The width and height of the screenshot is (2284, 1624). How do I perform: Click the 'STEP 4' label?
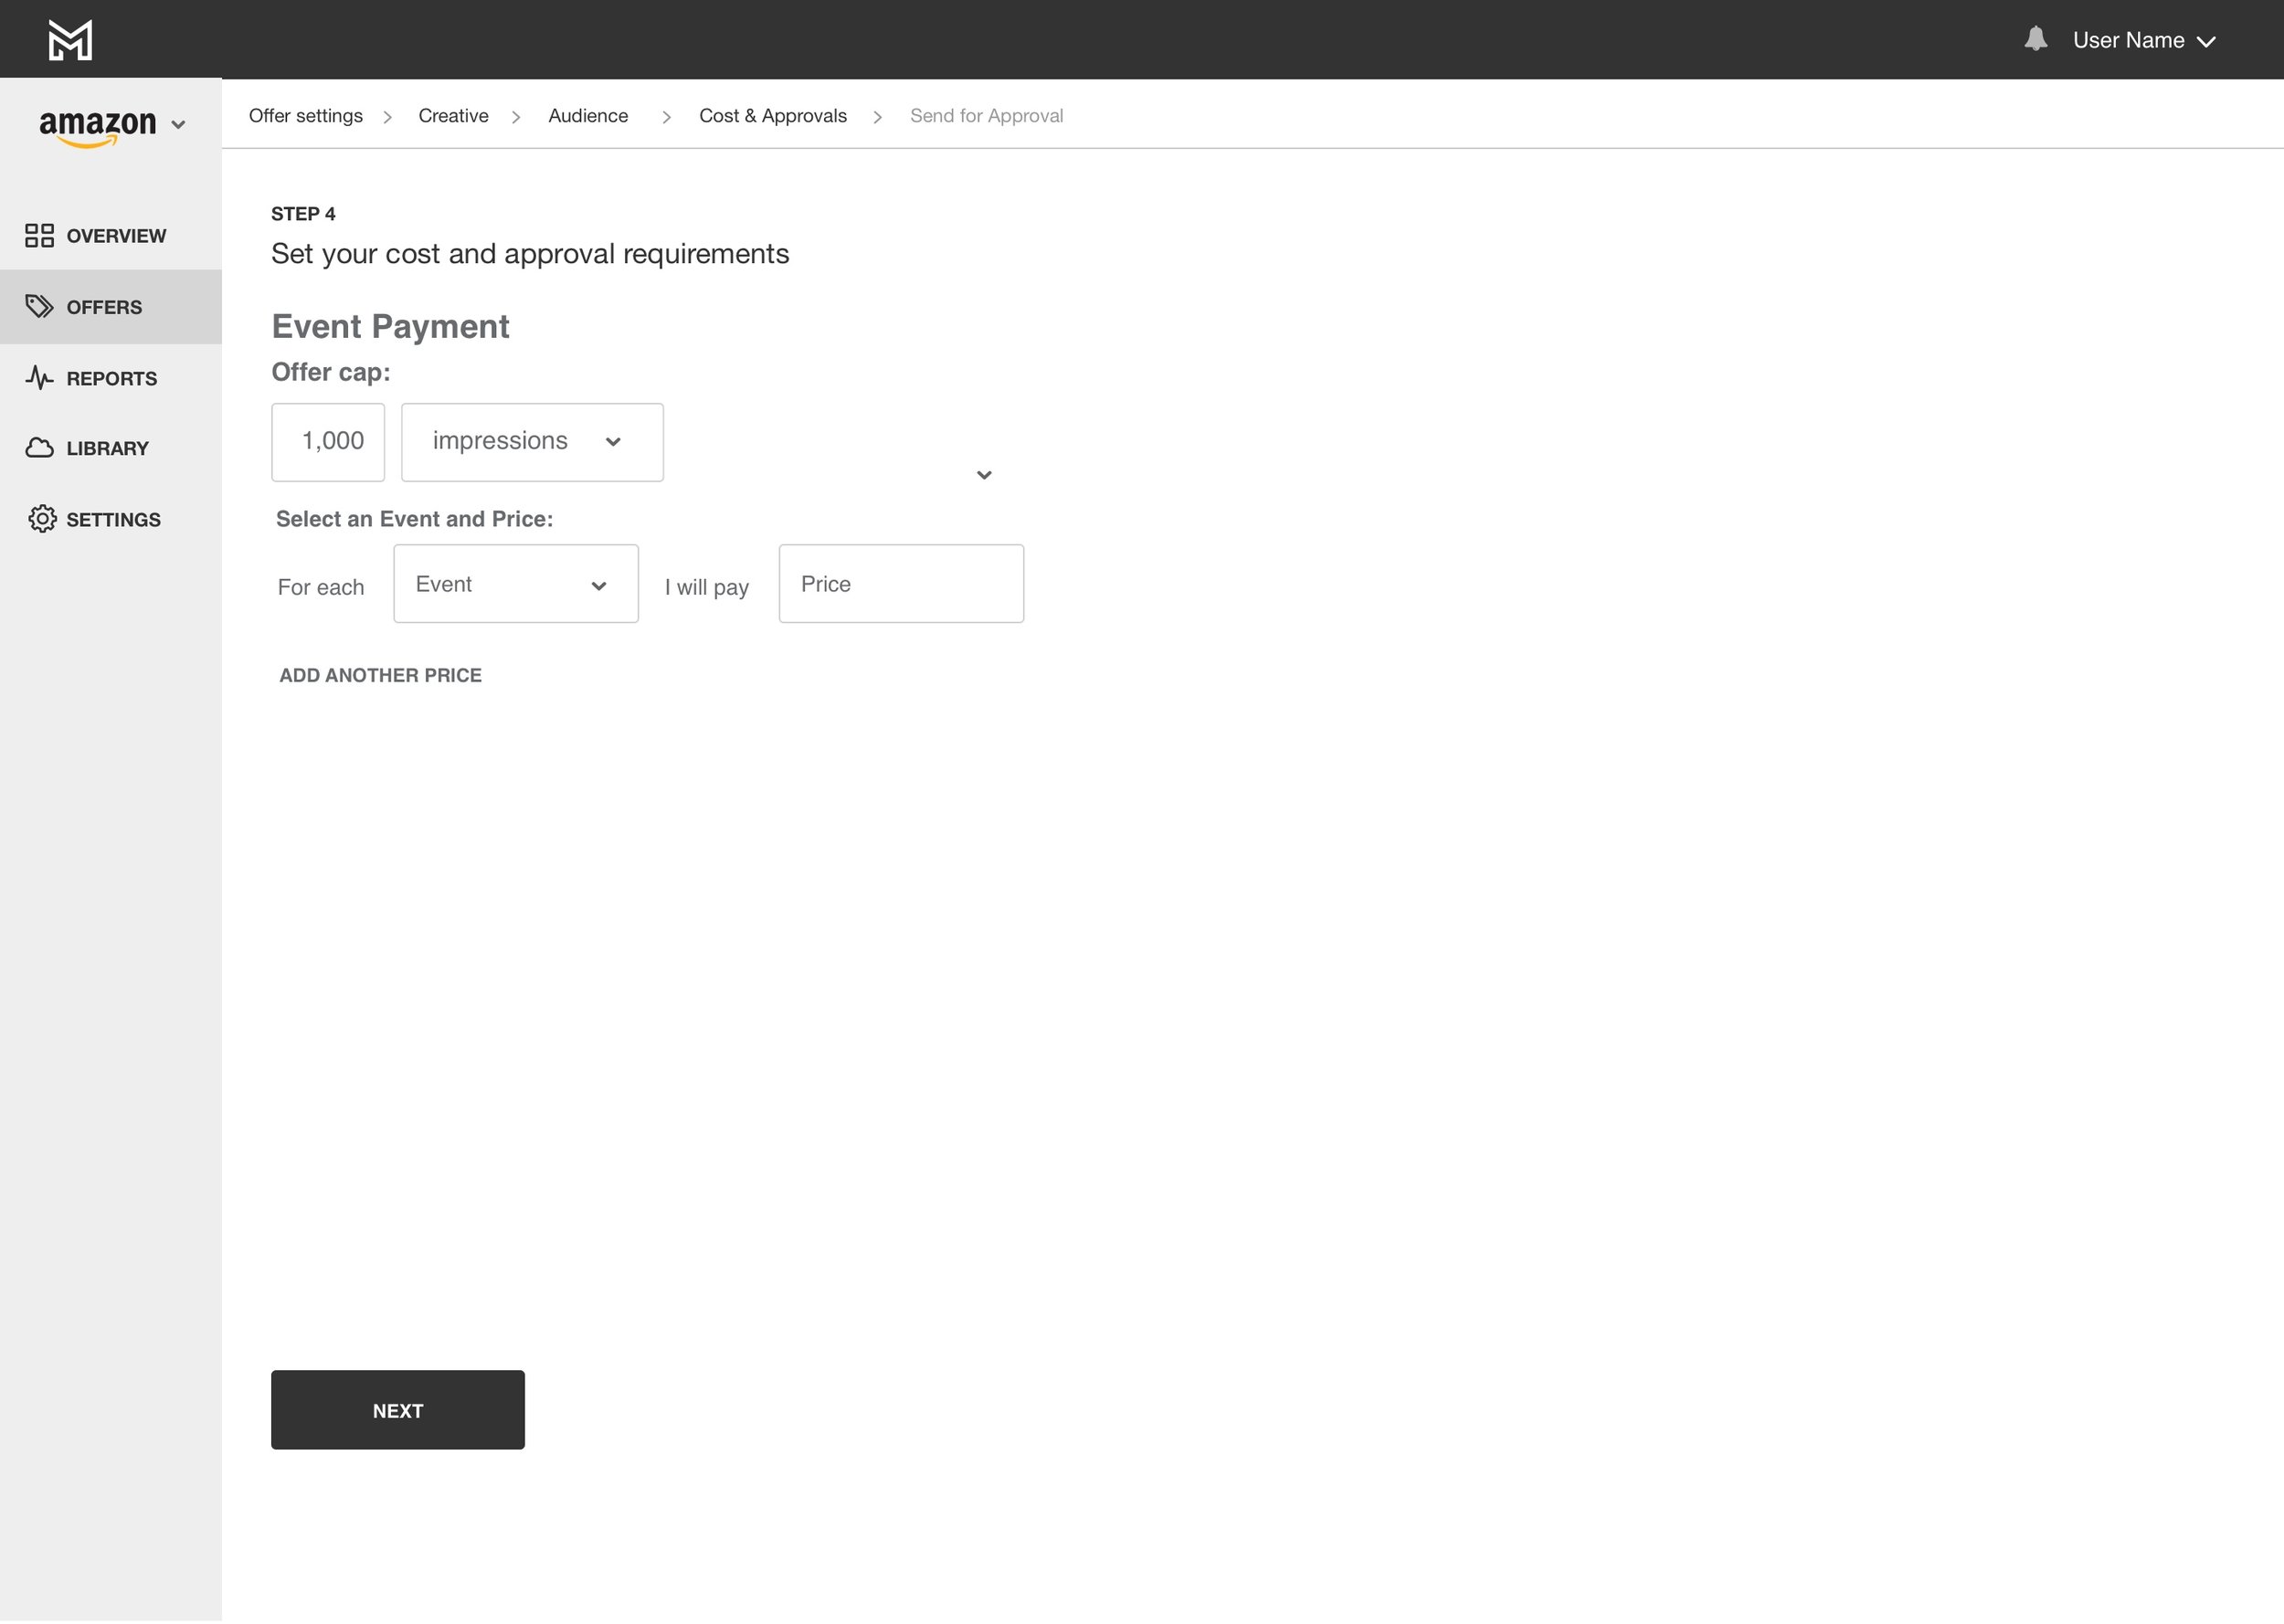coord(303,214)
